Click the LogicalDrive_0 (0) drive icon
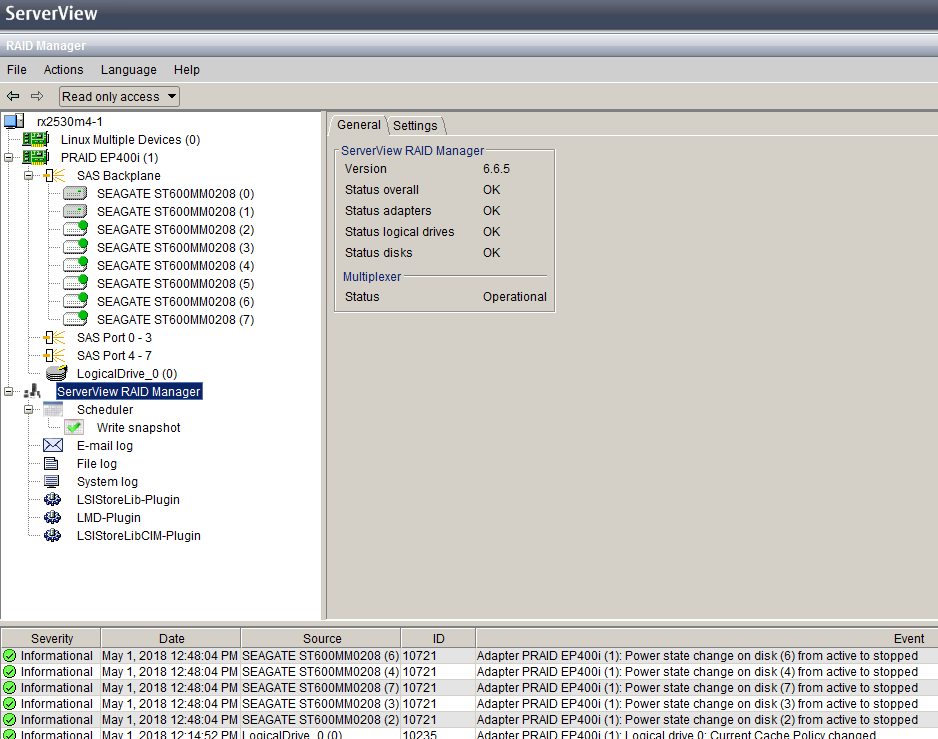This screenshot has width=938, height=739. [x=57, y=373]
